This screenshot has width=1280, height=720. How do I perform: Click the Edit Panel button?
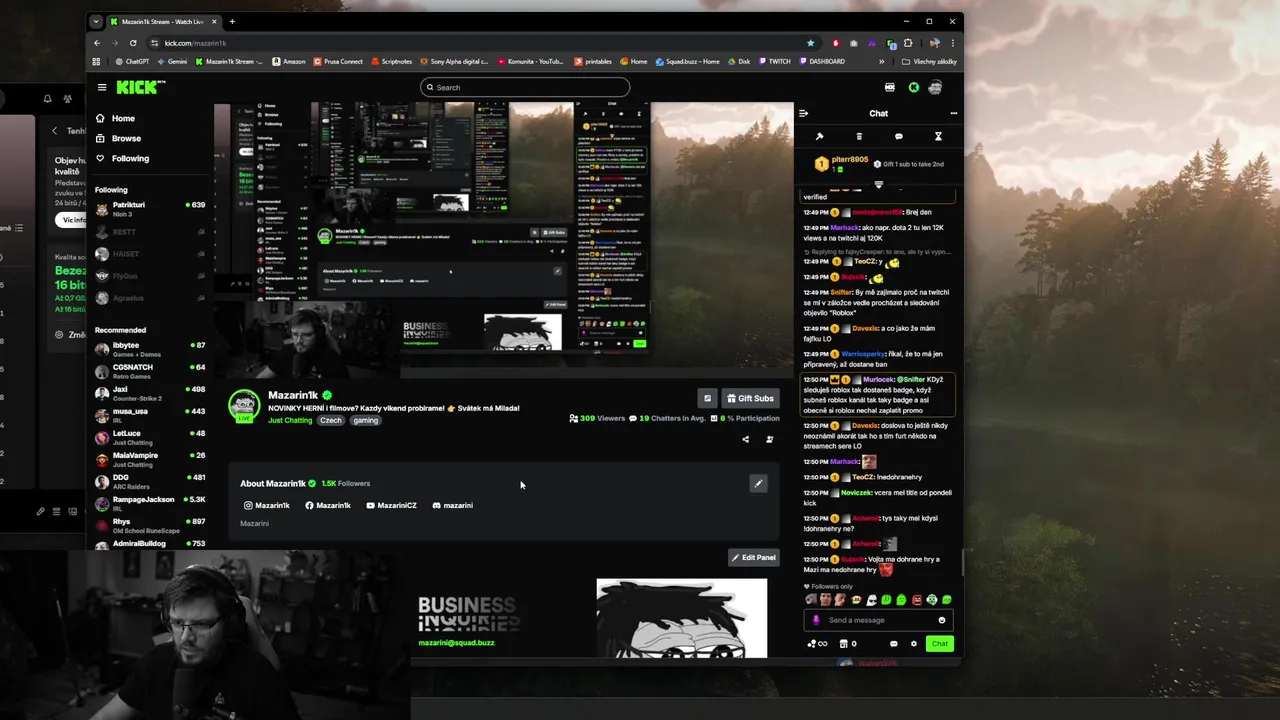(753, 557)
